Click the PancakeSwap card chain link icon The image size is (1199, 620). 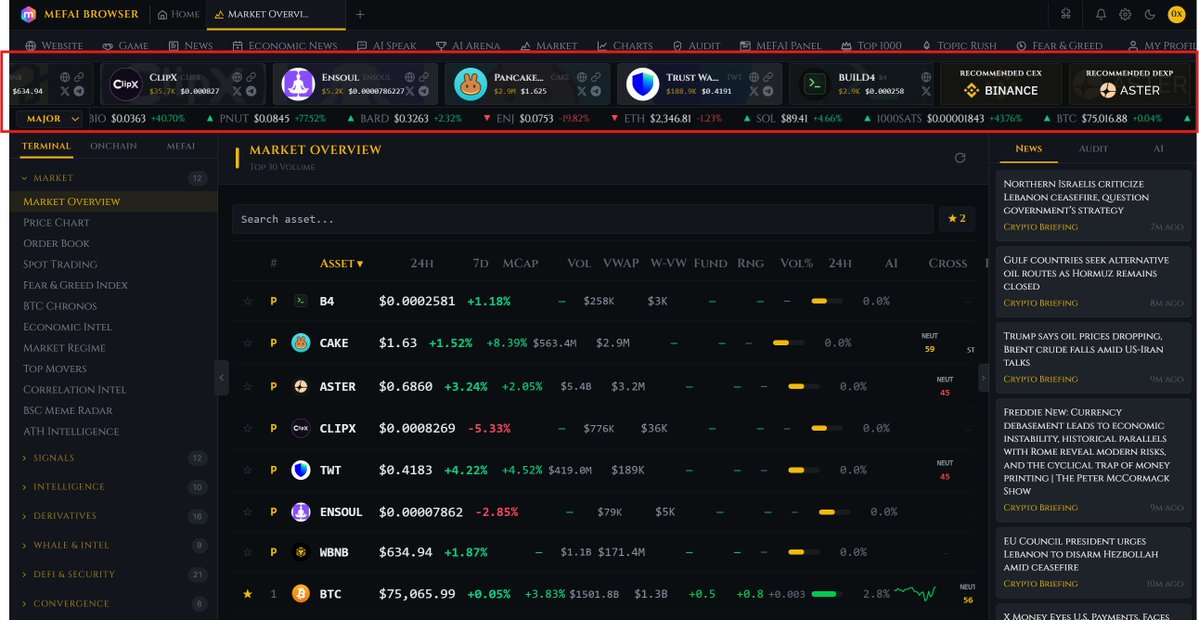pyautogui.click(x=596, y=77)
